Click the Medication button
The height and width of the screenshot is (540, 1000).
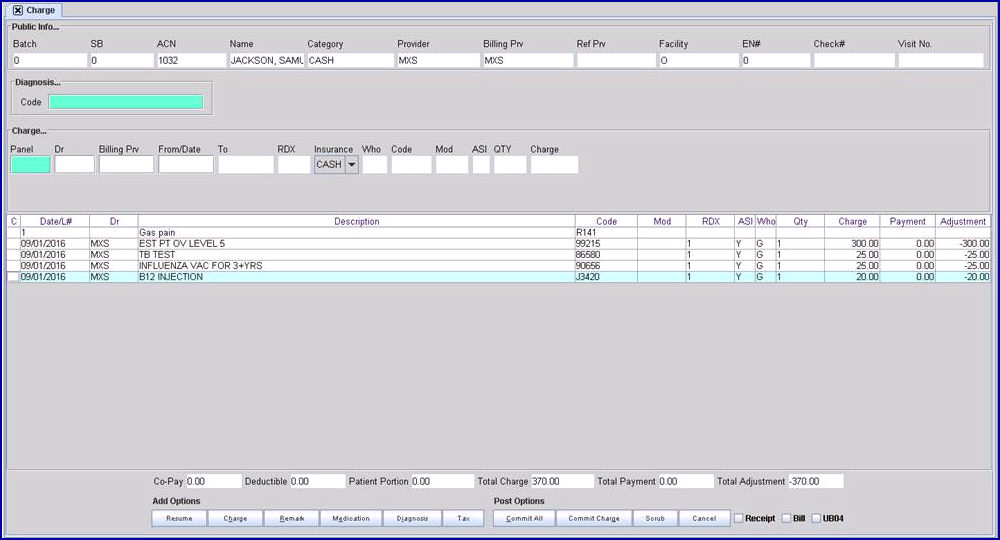point(351,518)
